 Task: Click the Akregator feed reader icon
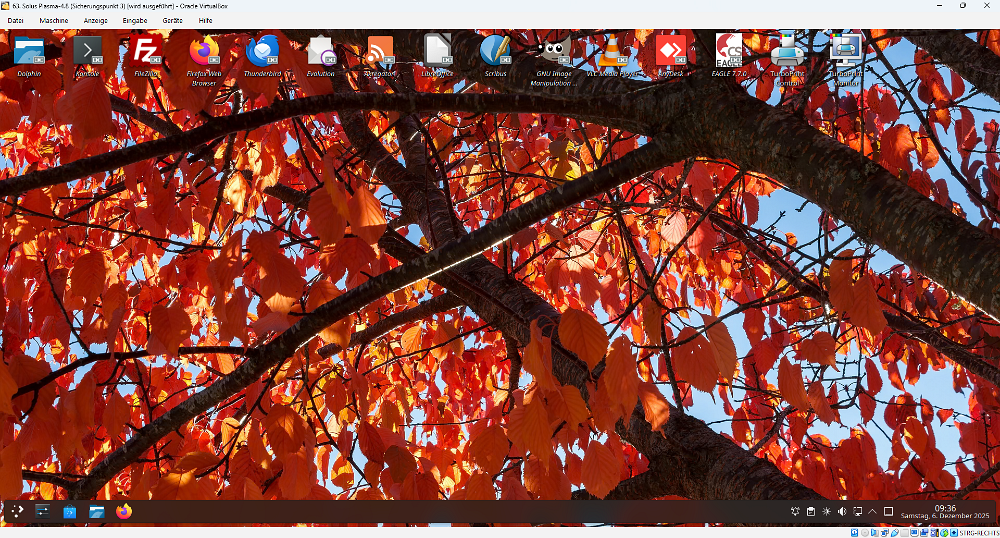(x=379, y=51)
